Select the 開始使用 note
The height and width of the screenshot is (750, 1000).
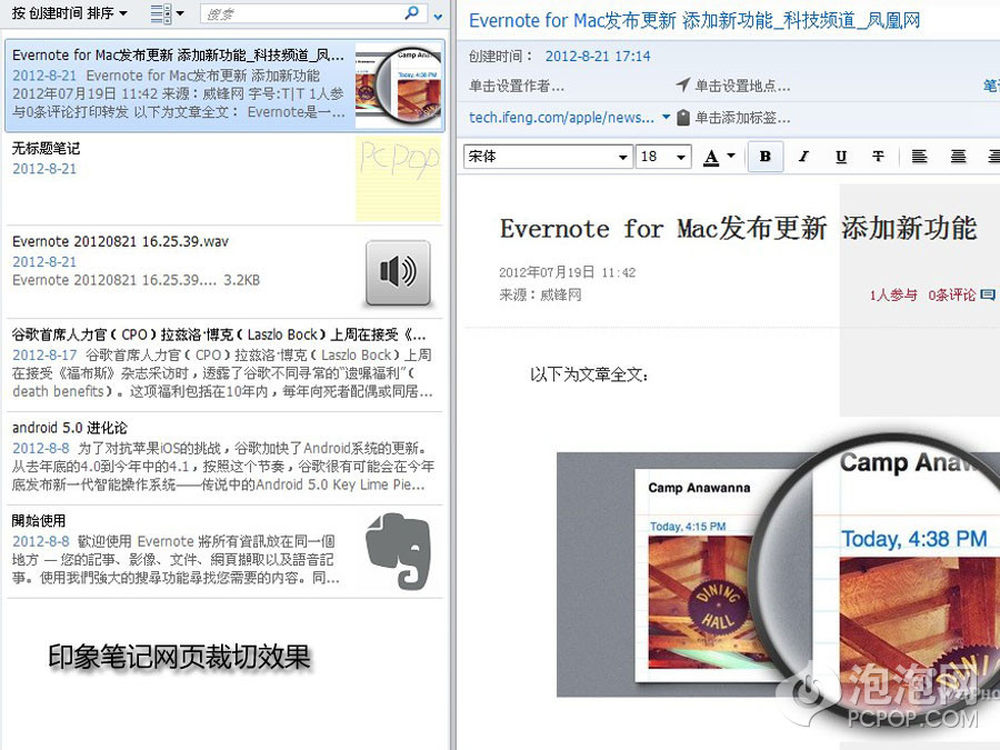pos(224,552)
